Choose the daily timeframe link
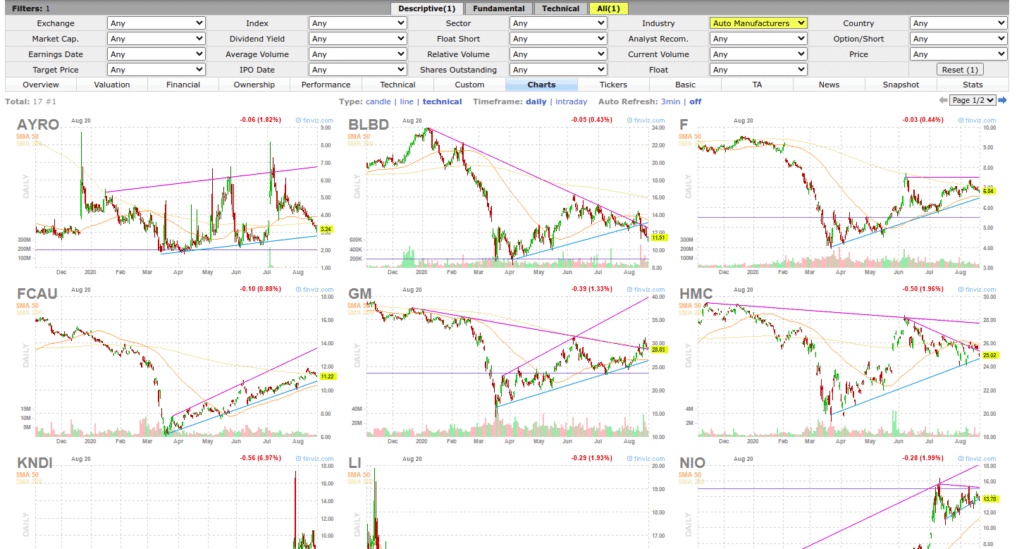The height and width of the screenshot is (549, 1024). click(x=536, y=102)
